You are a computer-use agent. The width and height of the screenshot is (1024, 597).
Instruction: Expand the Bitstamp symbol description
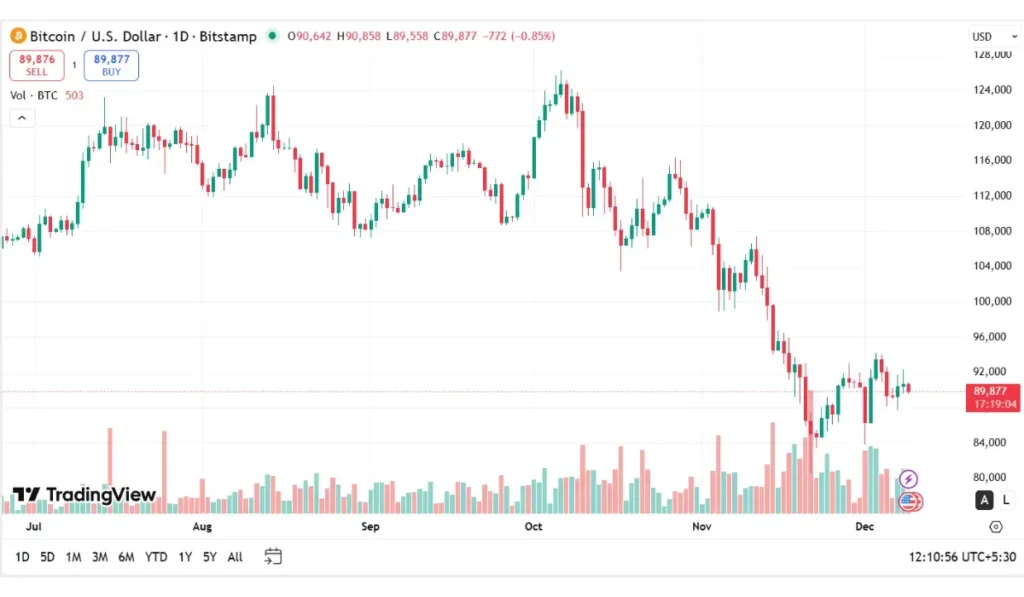230,36
